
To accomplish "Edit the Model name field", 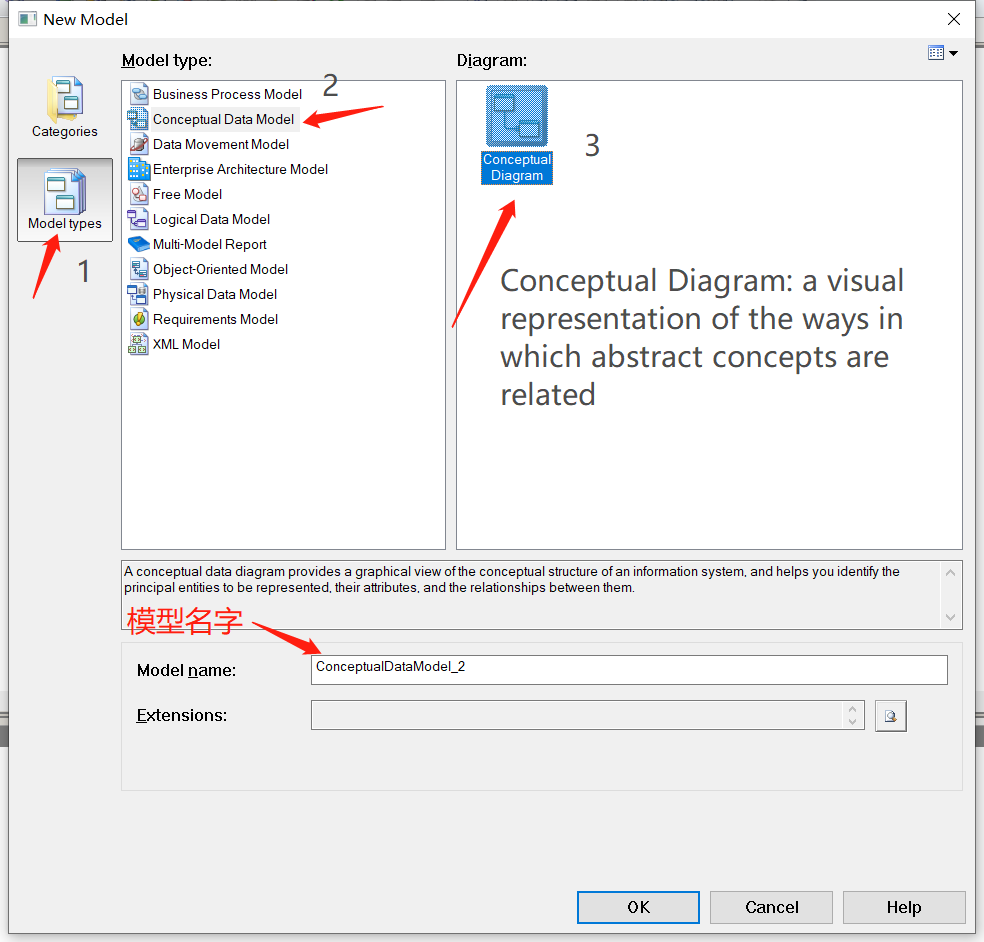I will point(628,669).
